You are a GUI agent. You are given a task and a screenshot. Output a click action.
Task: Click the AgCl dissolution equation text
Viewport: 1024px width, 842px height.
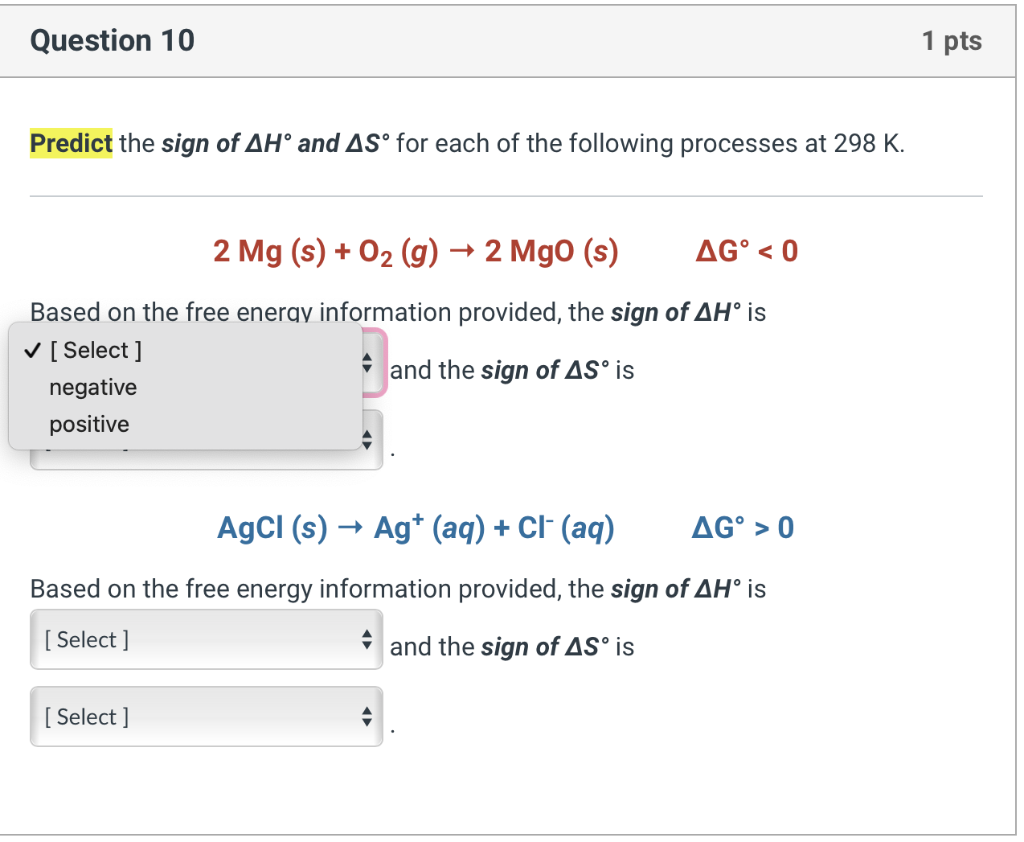point(416,527)
